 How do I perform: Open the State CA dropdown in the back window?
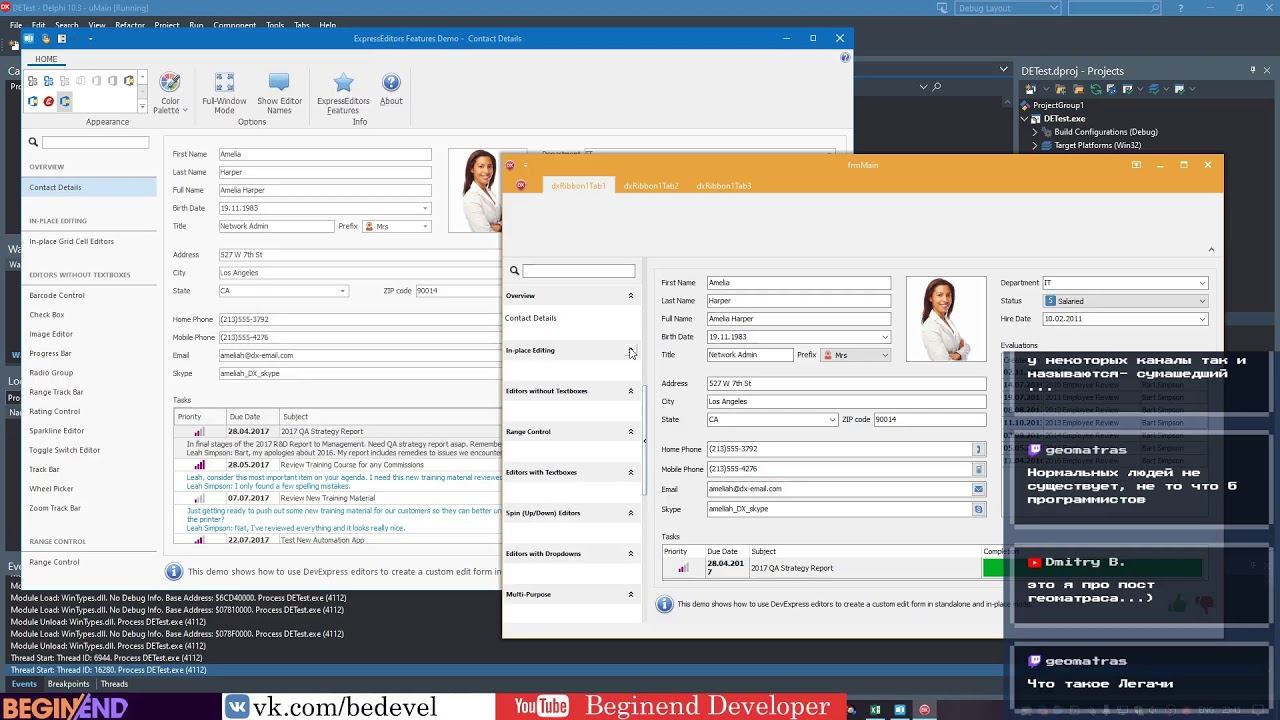pyautogui.click(x=342, y=291)
